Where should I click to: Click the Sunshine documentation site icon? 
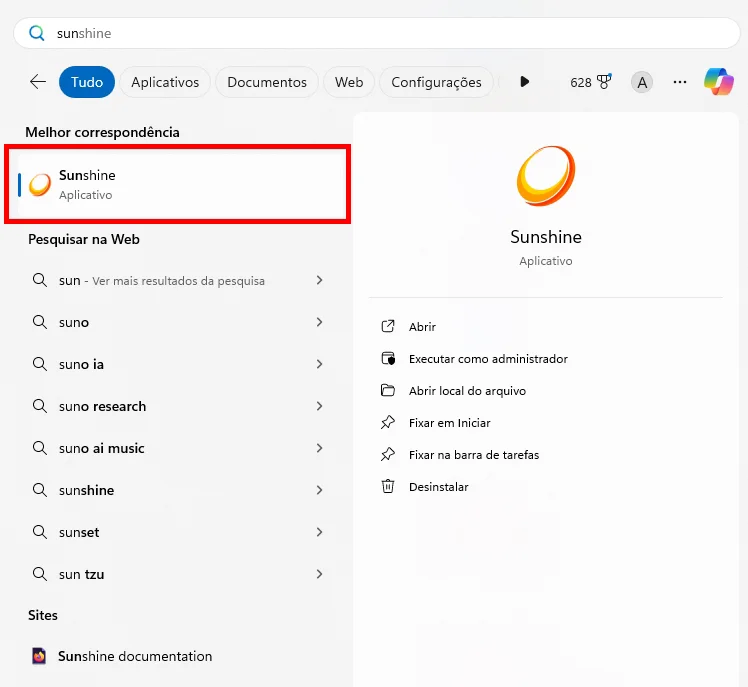coord(39,656)
